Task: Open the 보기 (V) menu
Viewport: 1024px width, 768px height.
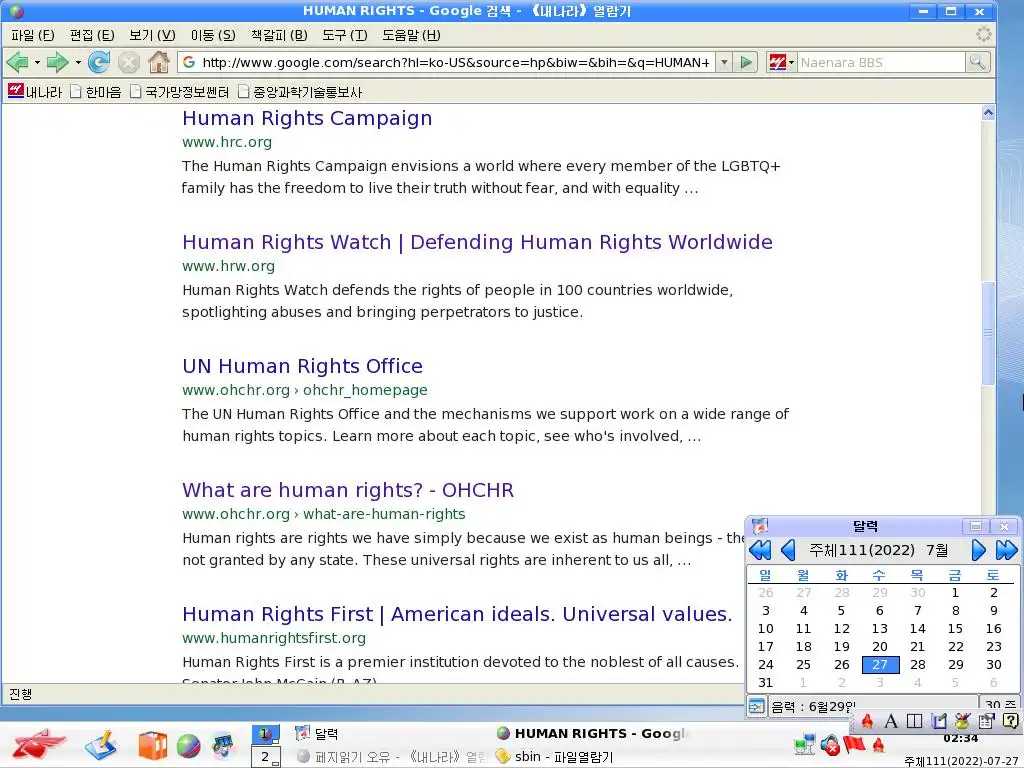Action: [x=152, y=35]
